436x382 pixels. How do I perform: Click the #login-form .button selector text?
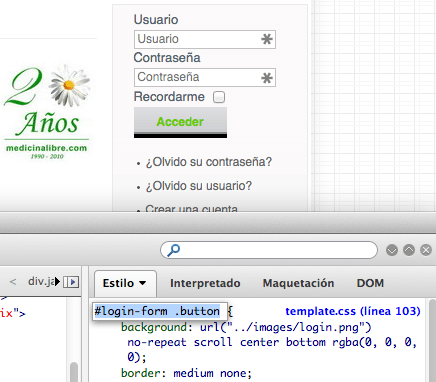coord(157,311)
